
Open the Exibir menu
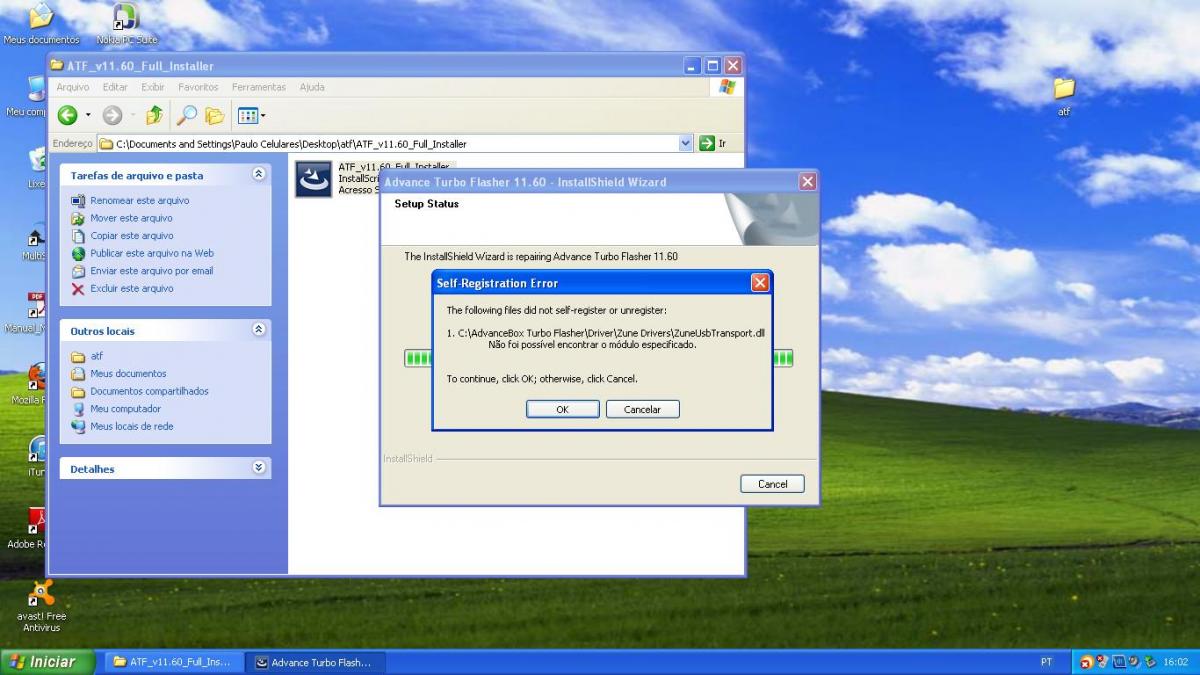tap(153, 87)
